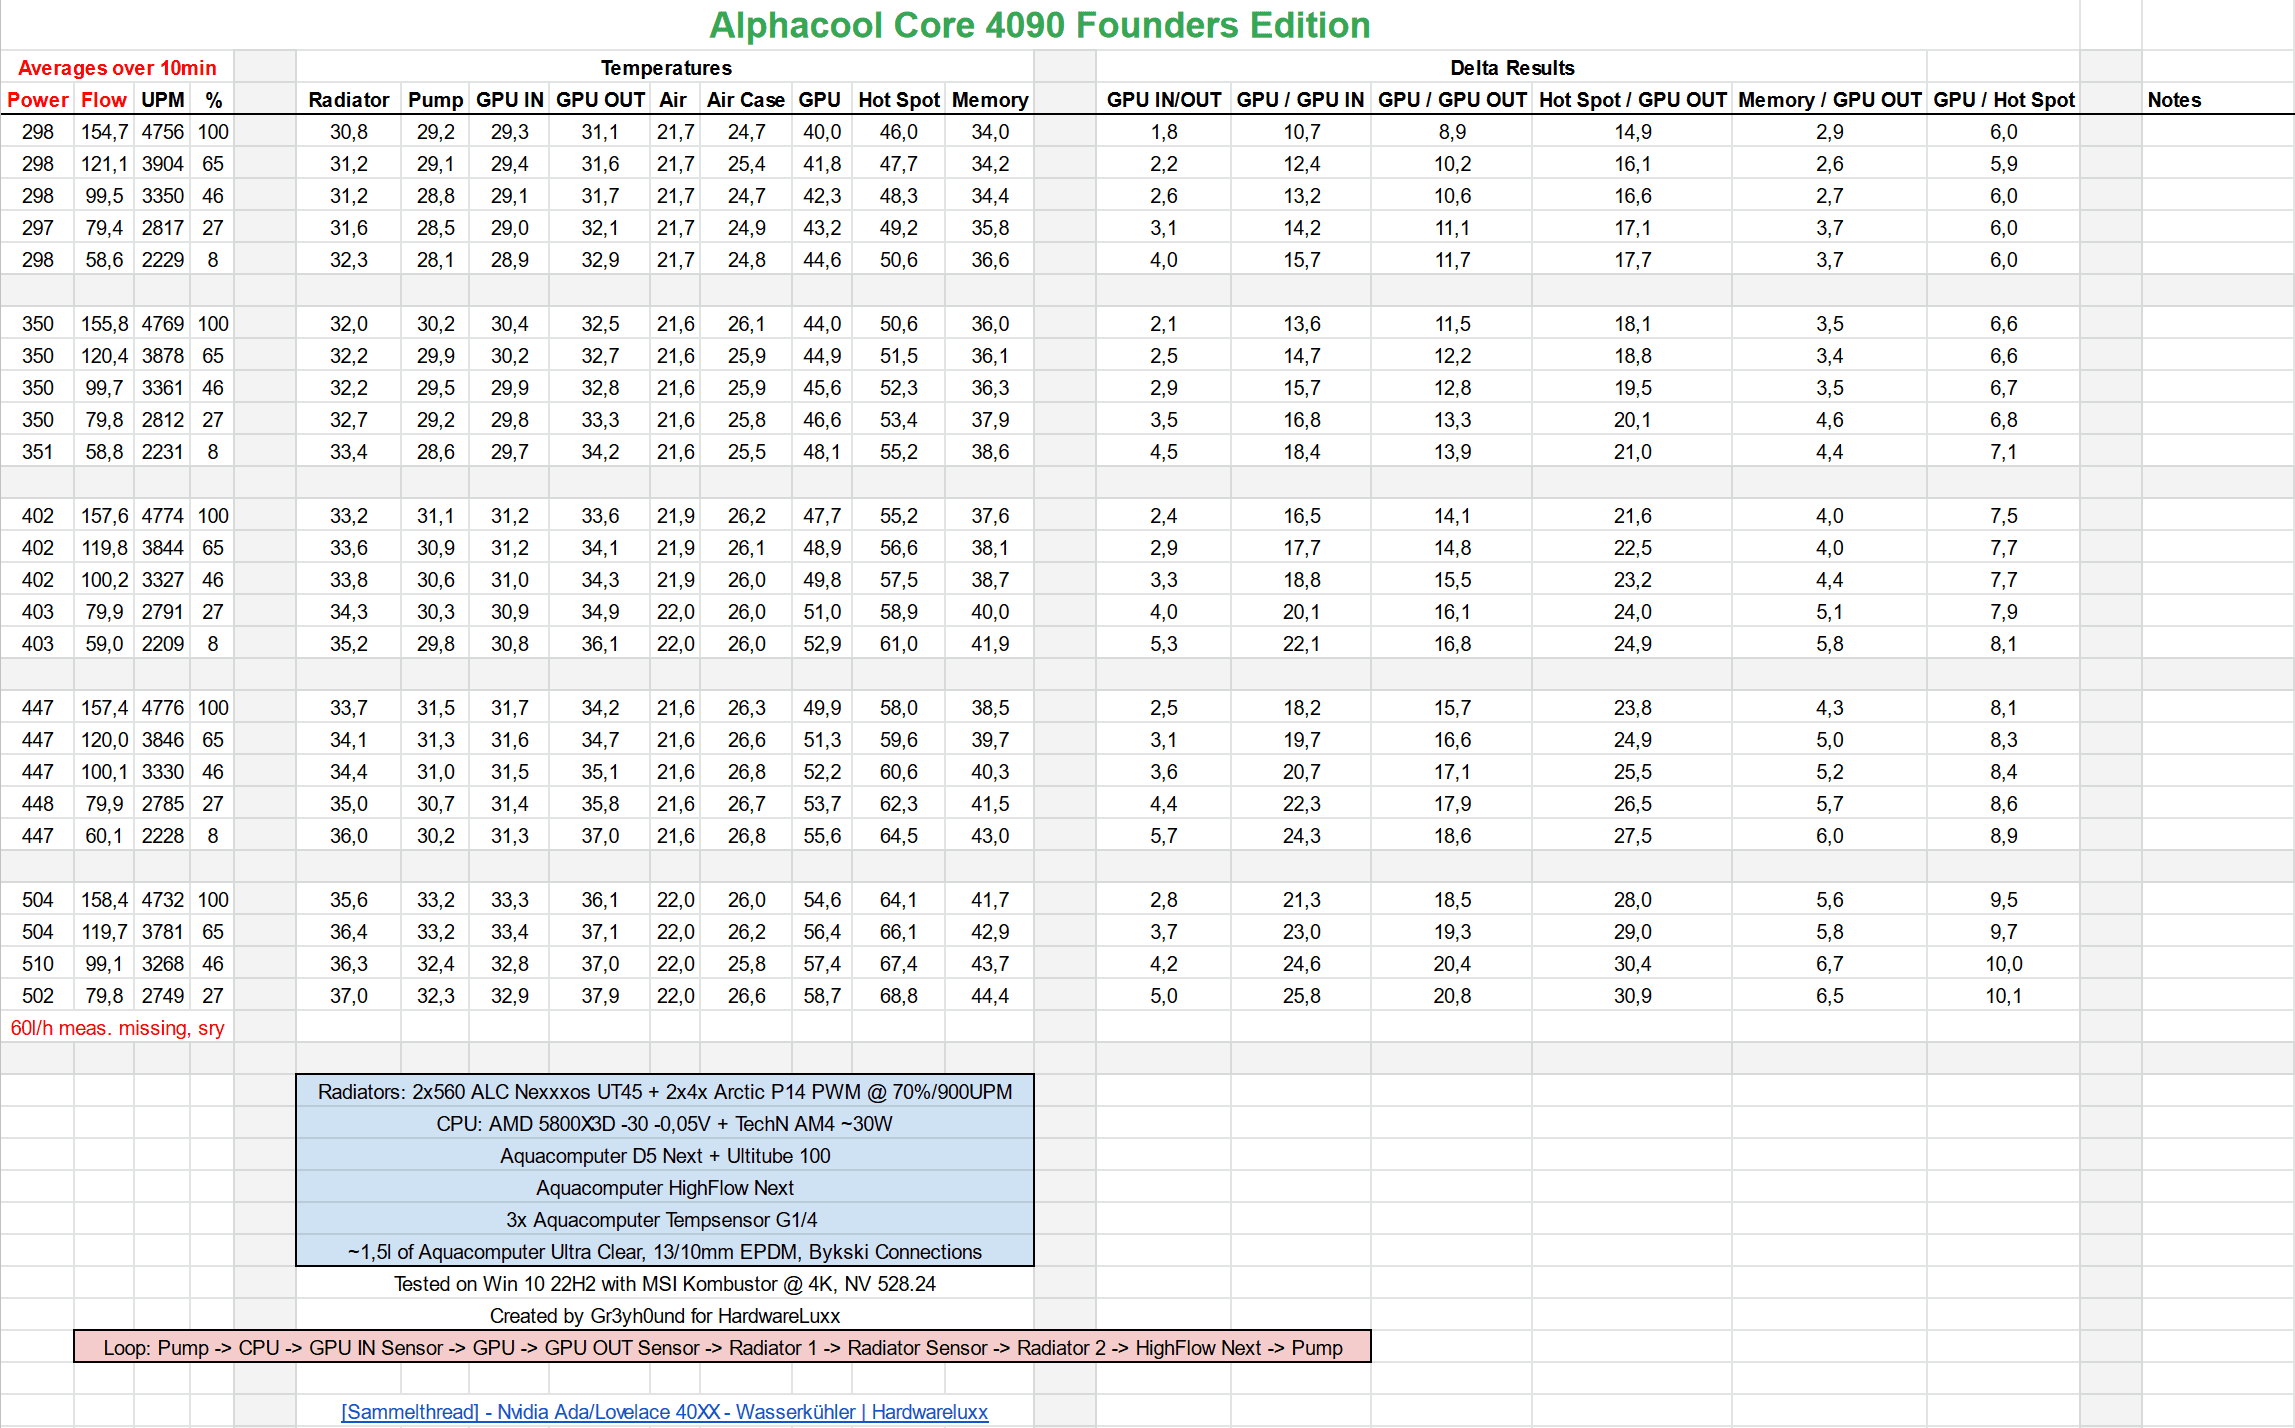This screenshot has height=1428, width=2295.
Task: Select the power value '297'
Action: tap(38, 228)
